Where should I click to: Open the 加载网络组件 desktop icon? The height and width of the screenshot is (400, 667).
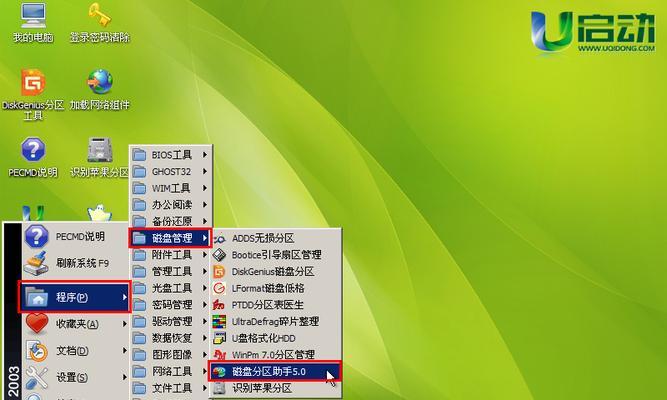(x=98, y=84)
